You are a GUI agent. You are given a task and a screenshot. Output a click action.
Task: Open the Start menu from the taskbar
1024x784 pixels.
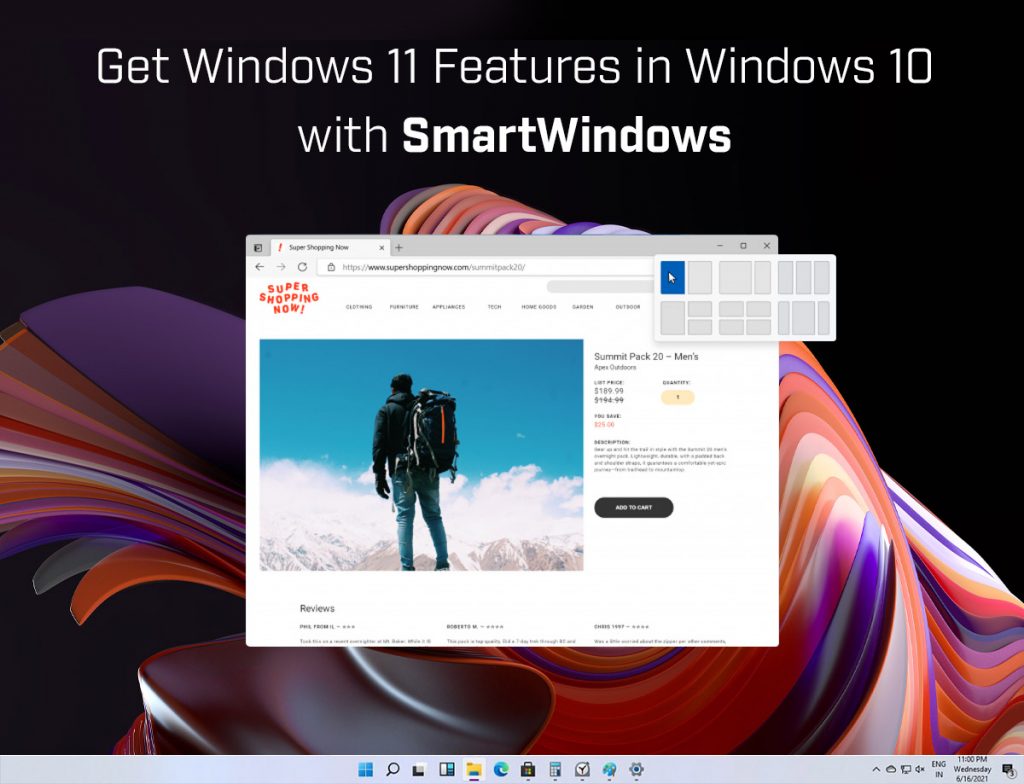tap(367, 770)
